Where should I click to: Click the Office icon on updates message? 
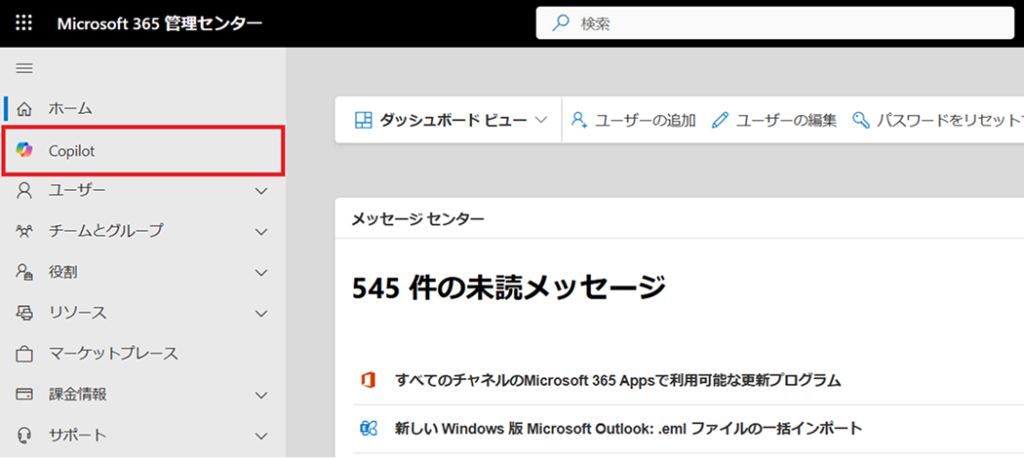point(369,380)
